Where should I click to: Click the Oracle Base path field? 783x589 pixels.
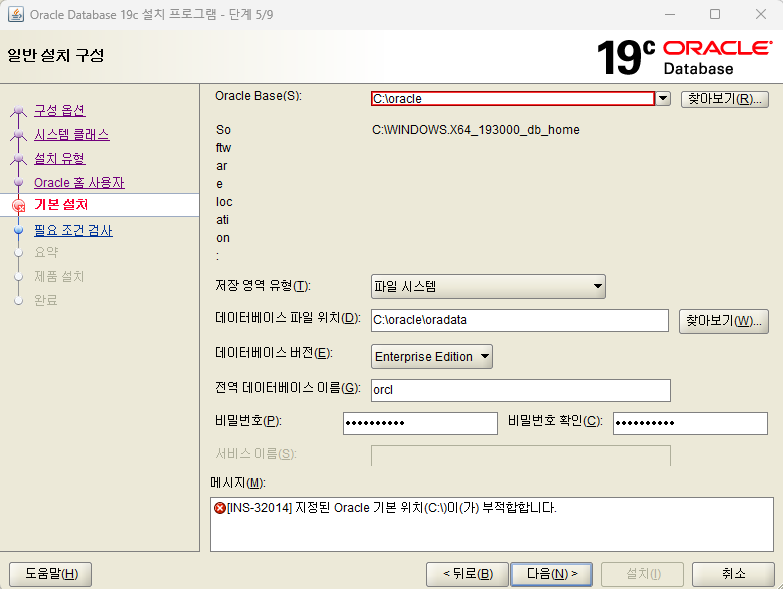click(x=513, y=99)
